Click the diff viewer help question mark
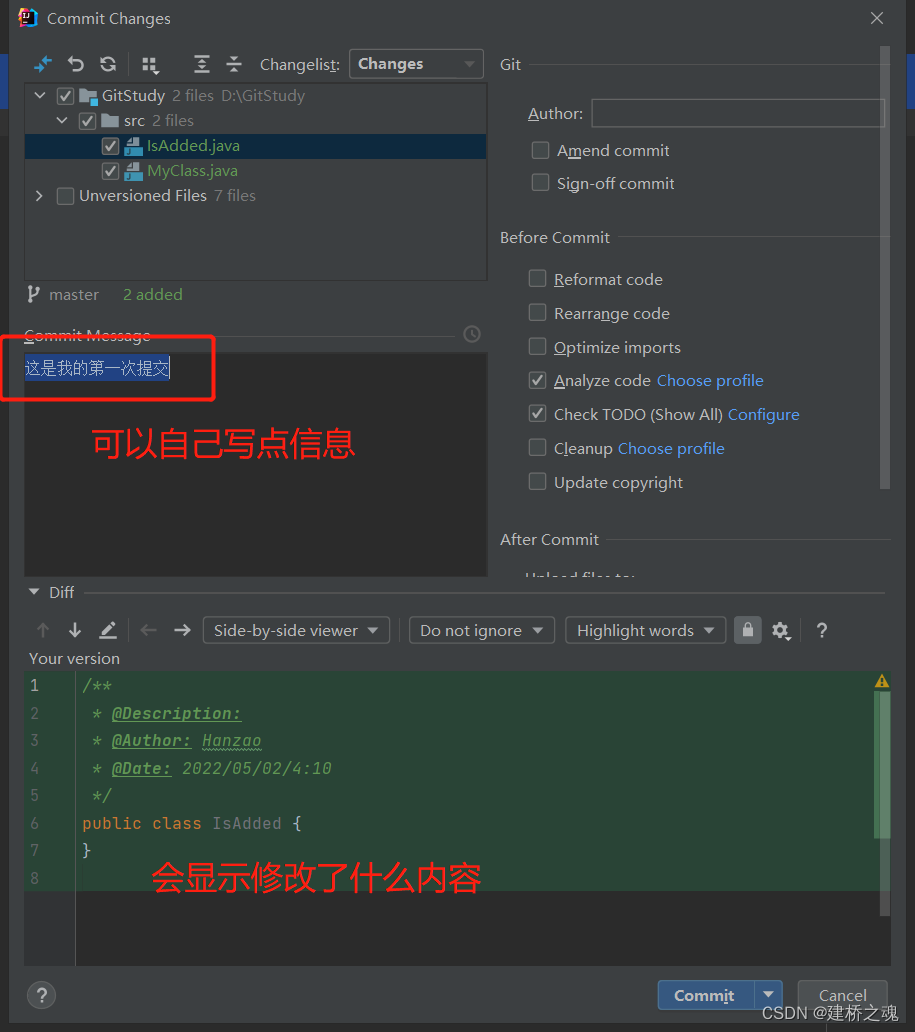 coord(822,631)
